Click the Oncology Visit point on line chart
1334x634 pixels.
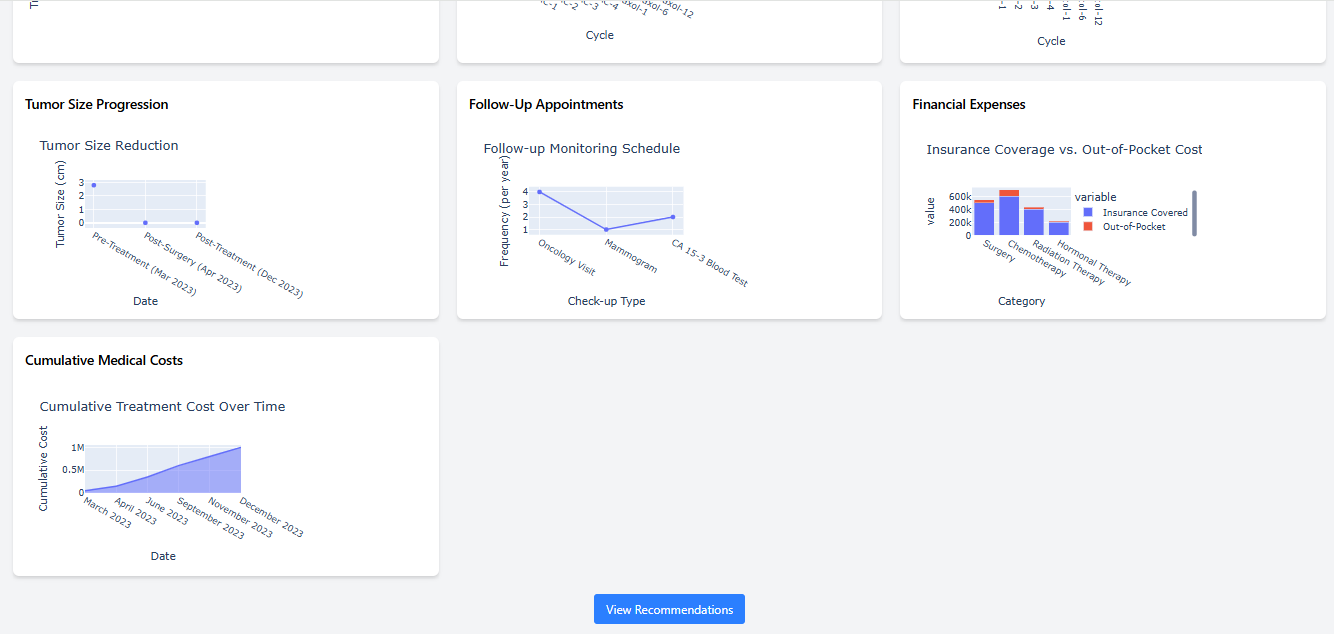pyautogui.click(x=539, y=192)
